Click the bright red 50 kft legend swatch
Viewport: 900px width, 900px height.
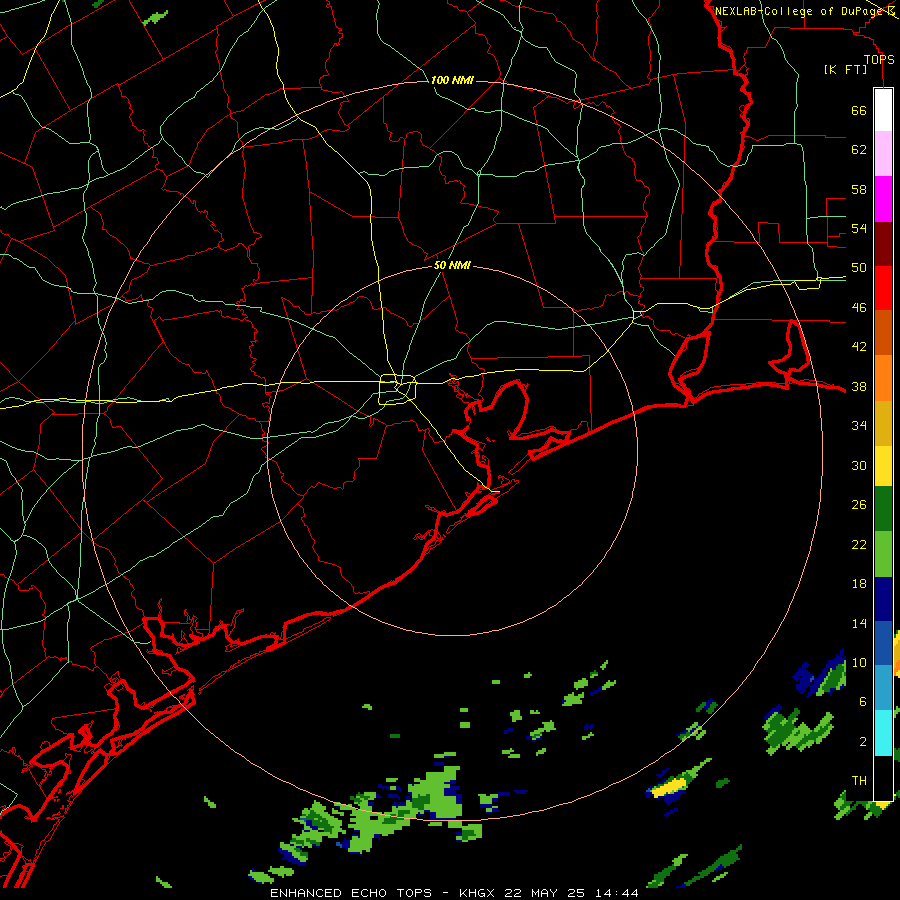click(883, 288)
